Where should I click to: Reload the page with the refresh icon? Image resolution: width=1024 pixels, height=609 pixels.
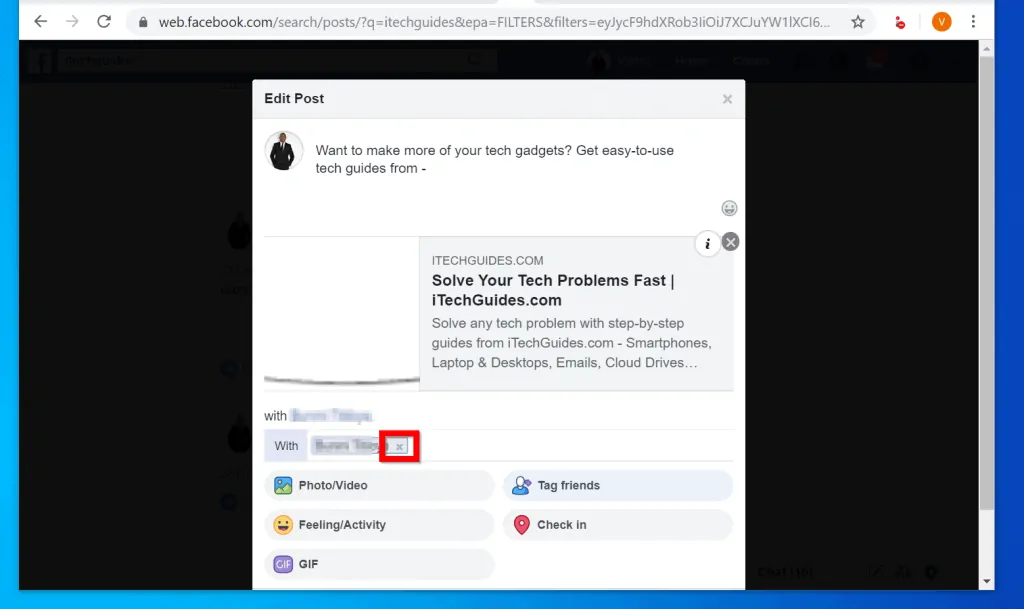(104, 21)
